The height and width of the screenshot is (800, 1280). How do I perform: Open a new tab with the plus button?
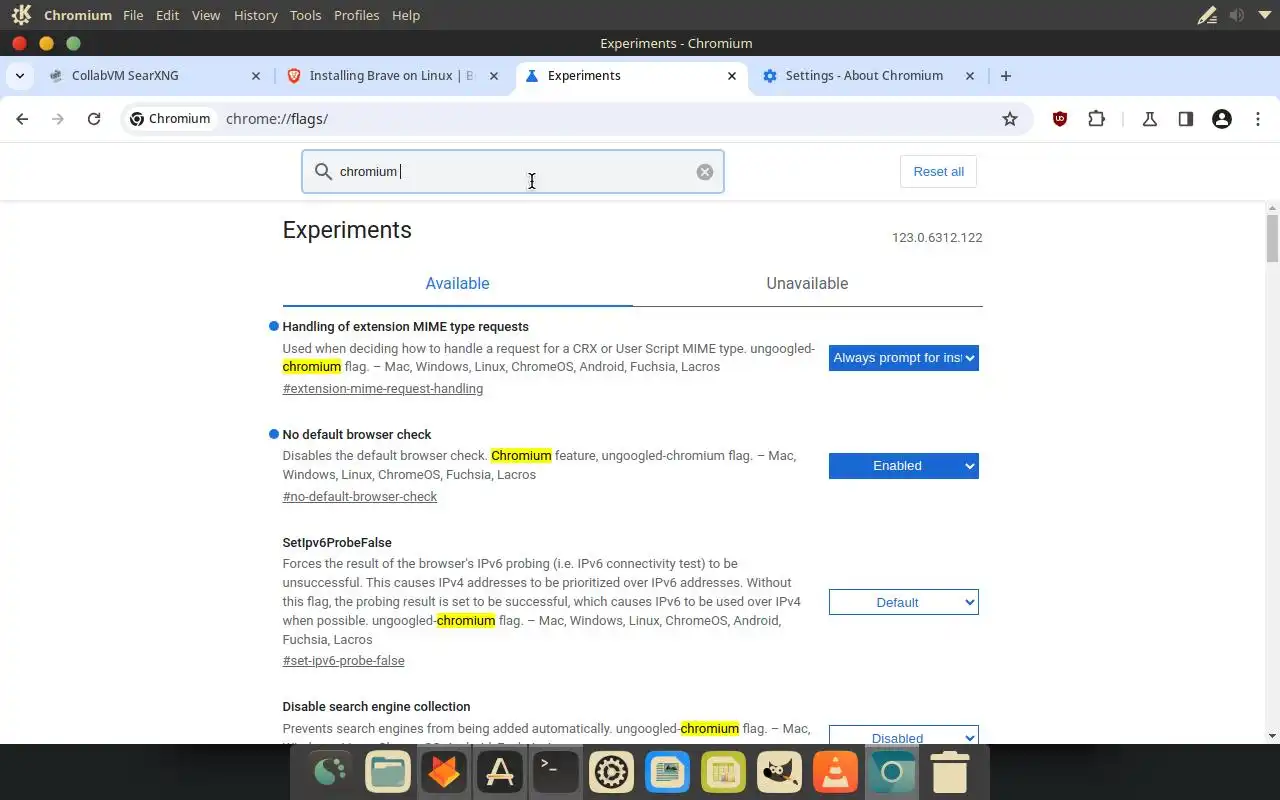coord(1006,76)
